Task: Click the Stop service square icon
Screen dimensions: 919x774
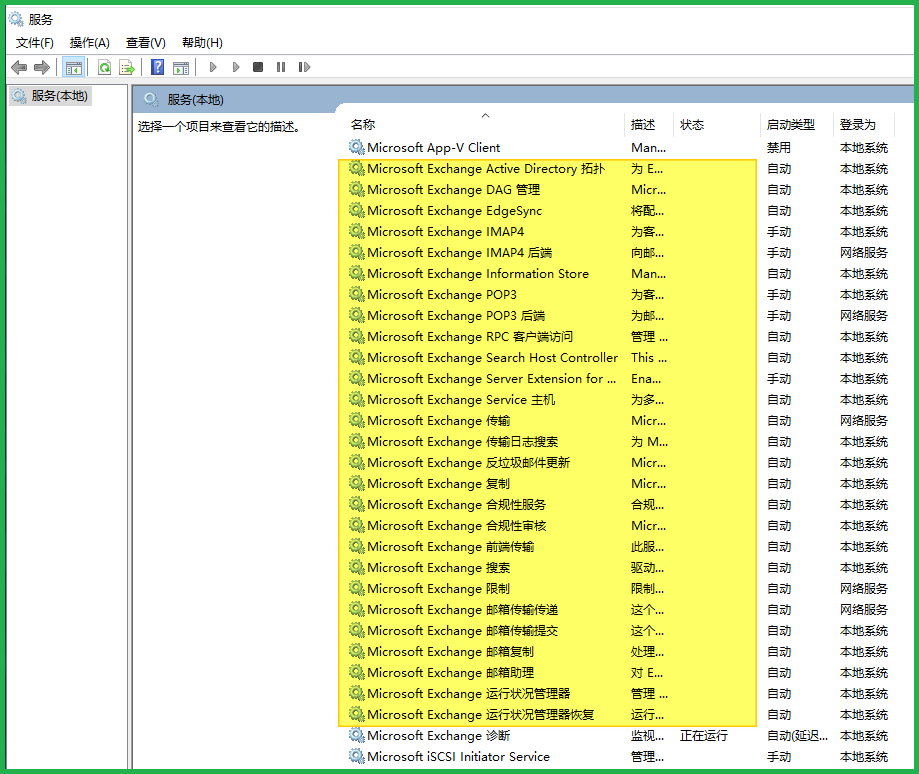Action: click(x=258, y=67)
